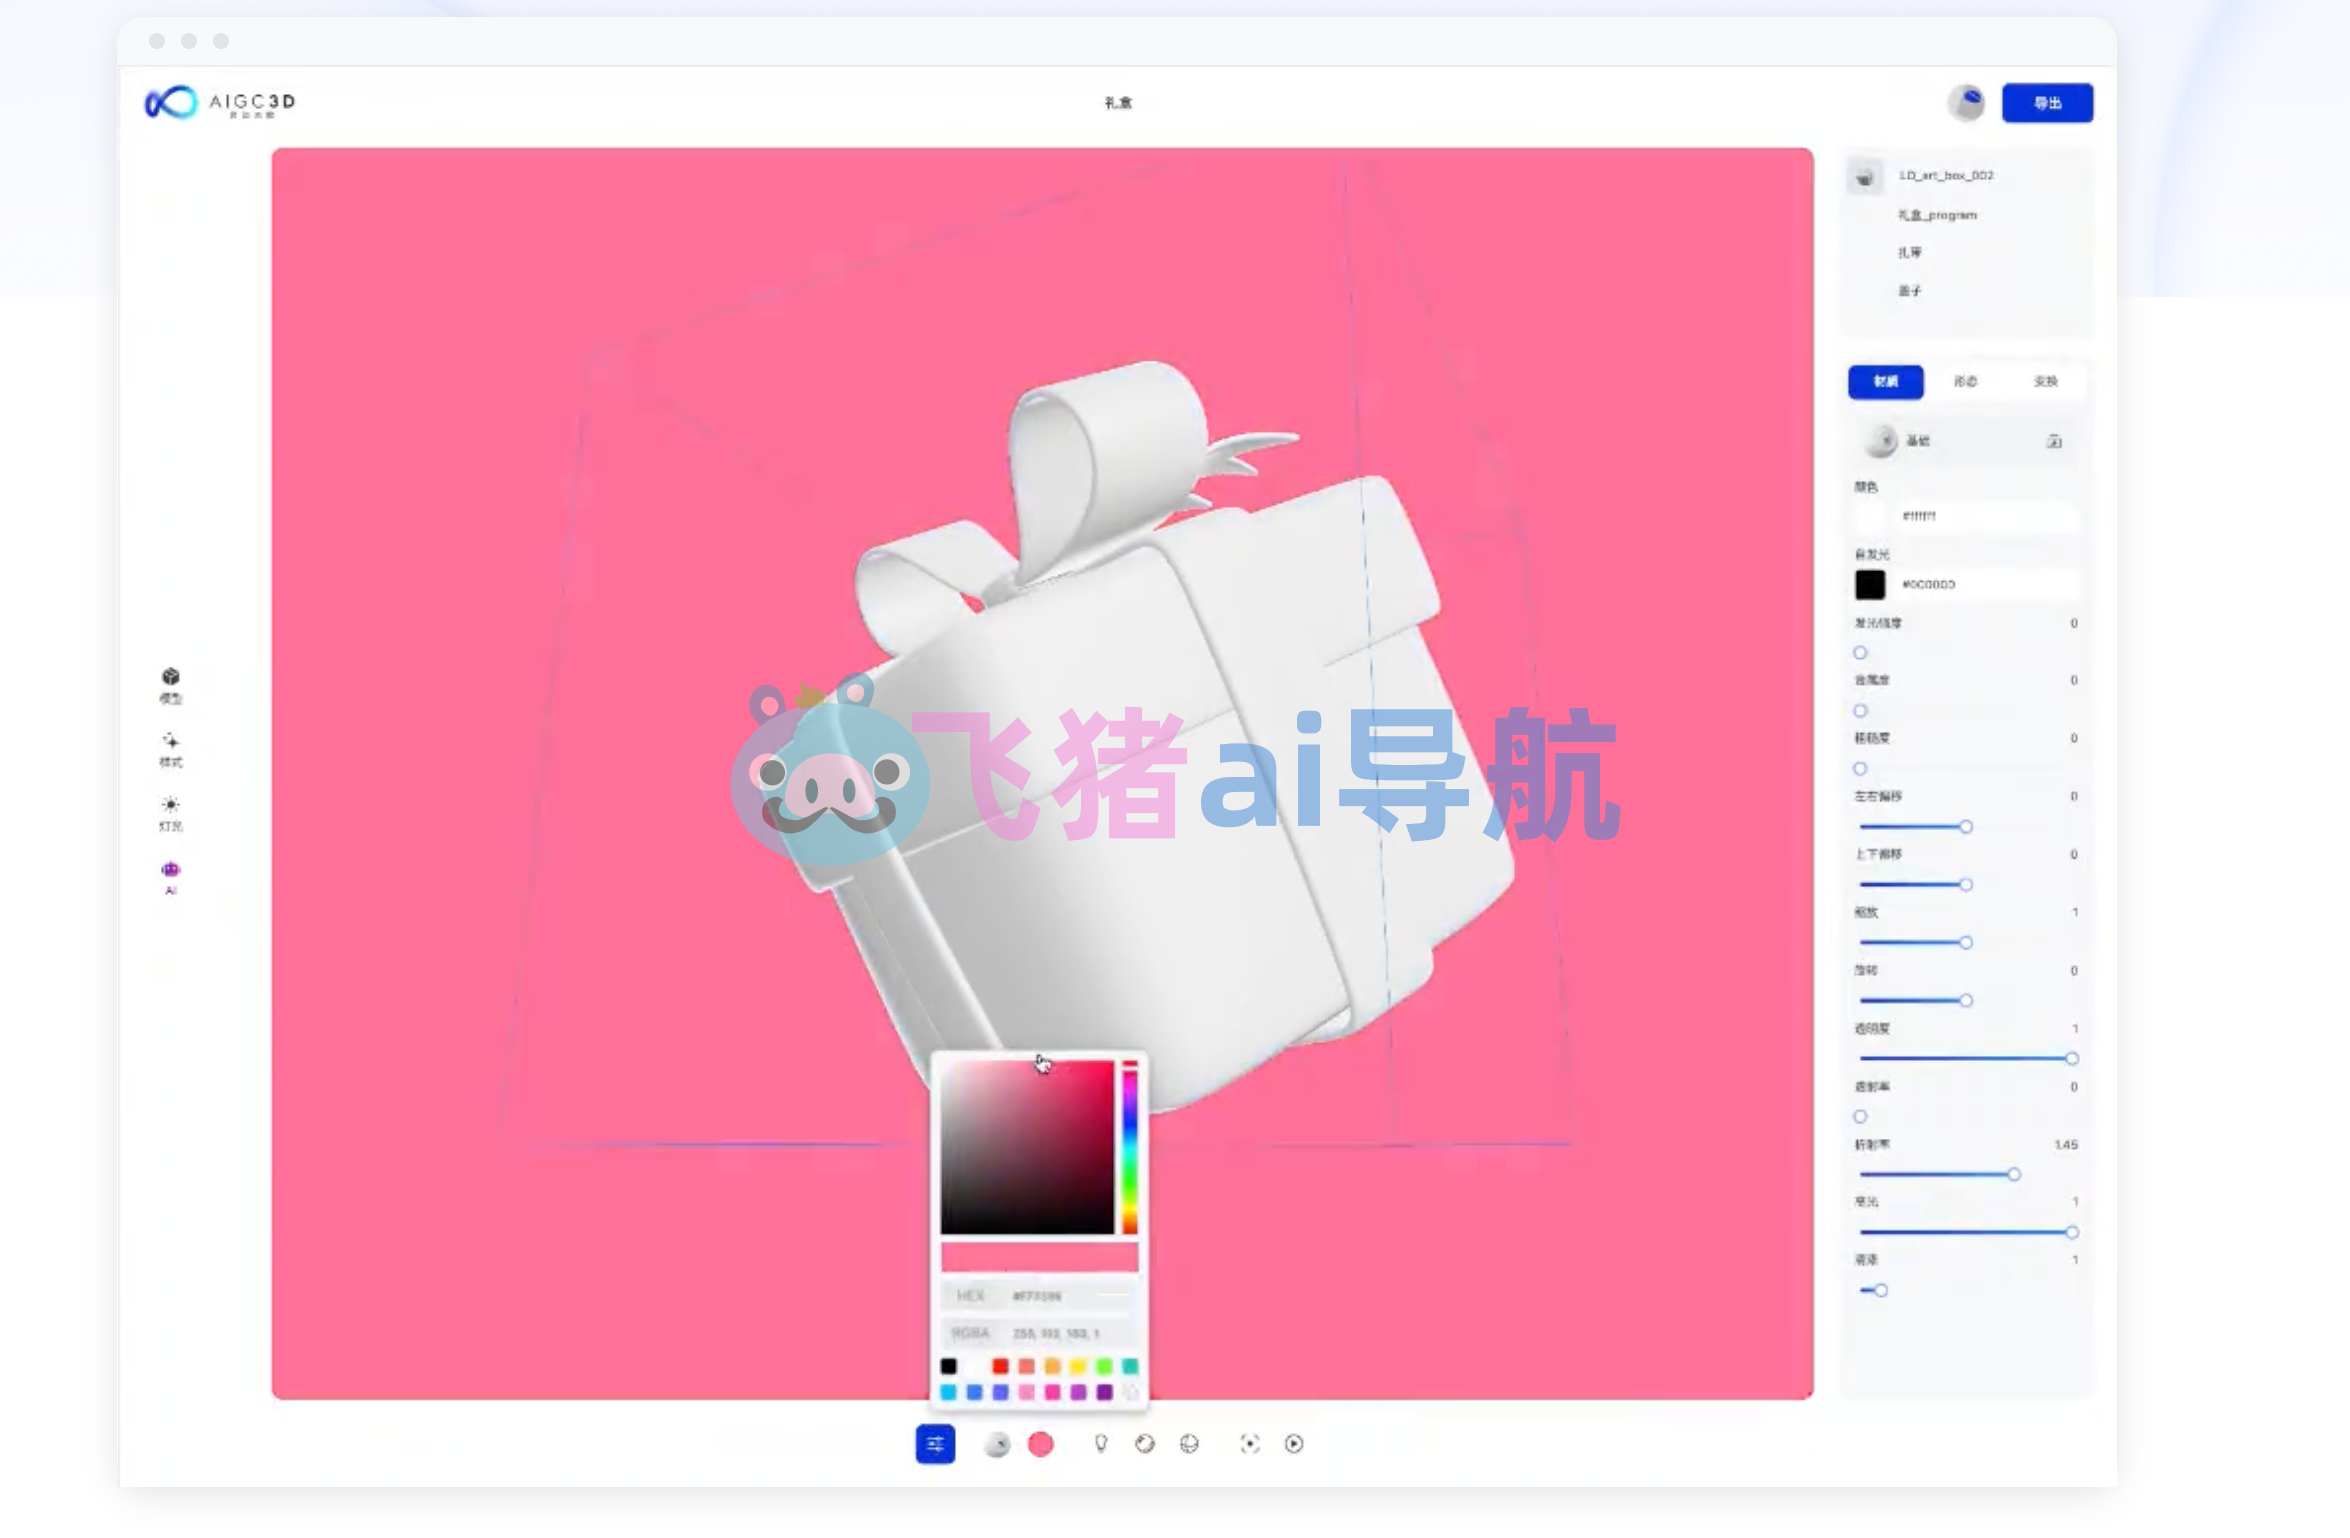
Task: Select the 扎带 item in the object tree
Action: [x=1910, y=252]
